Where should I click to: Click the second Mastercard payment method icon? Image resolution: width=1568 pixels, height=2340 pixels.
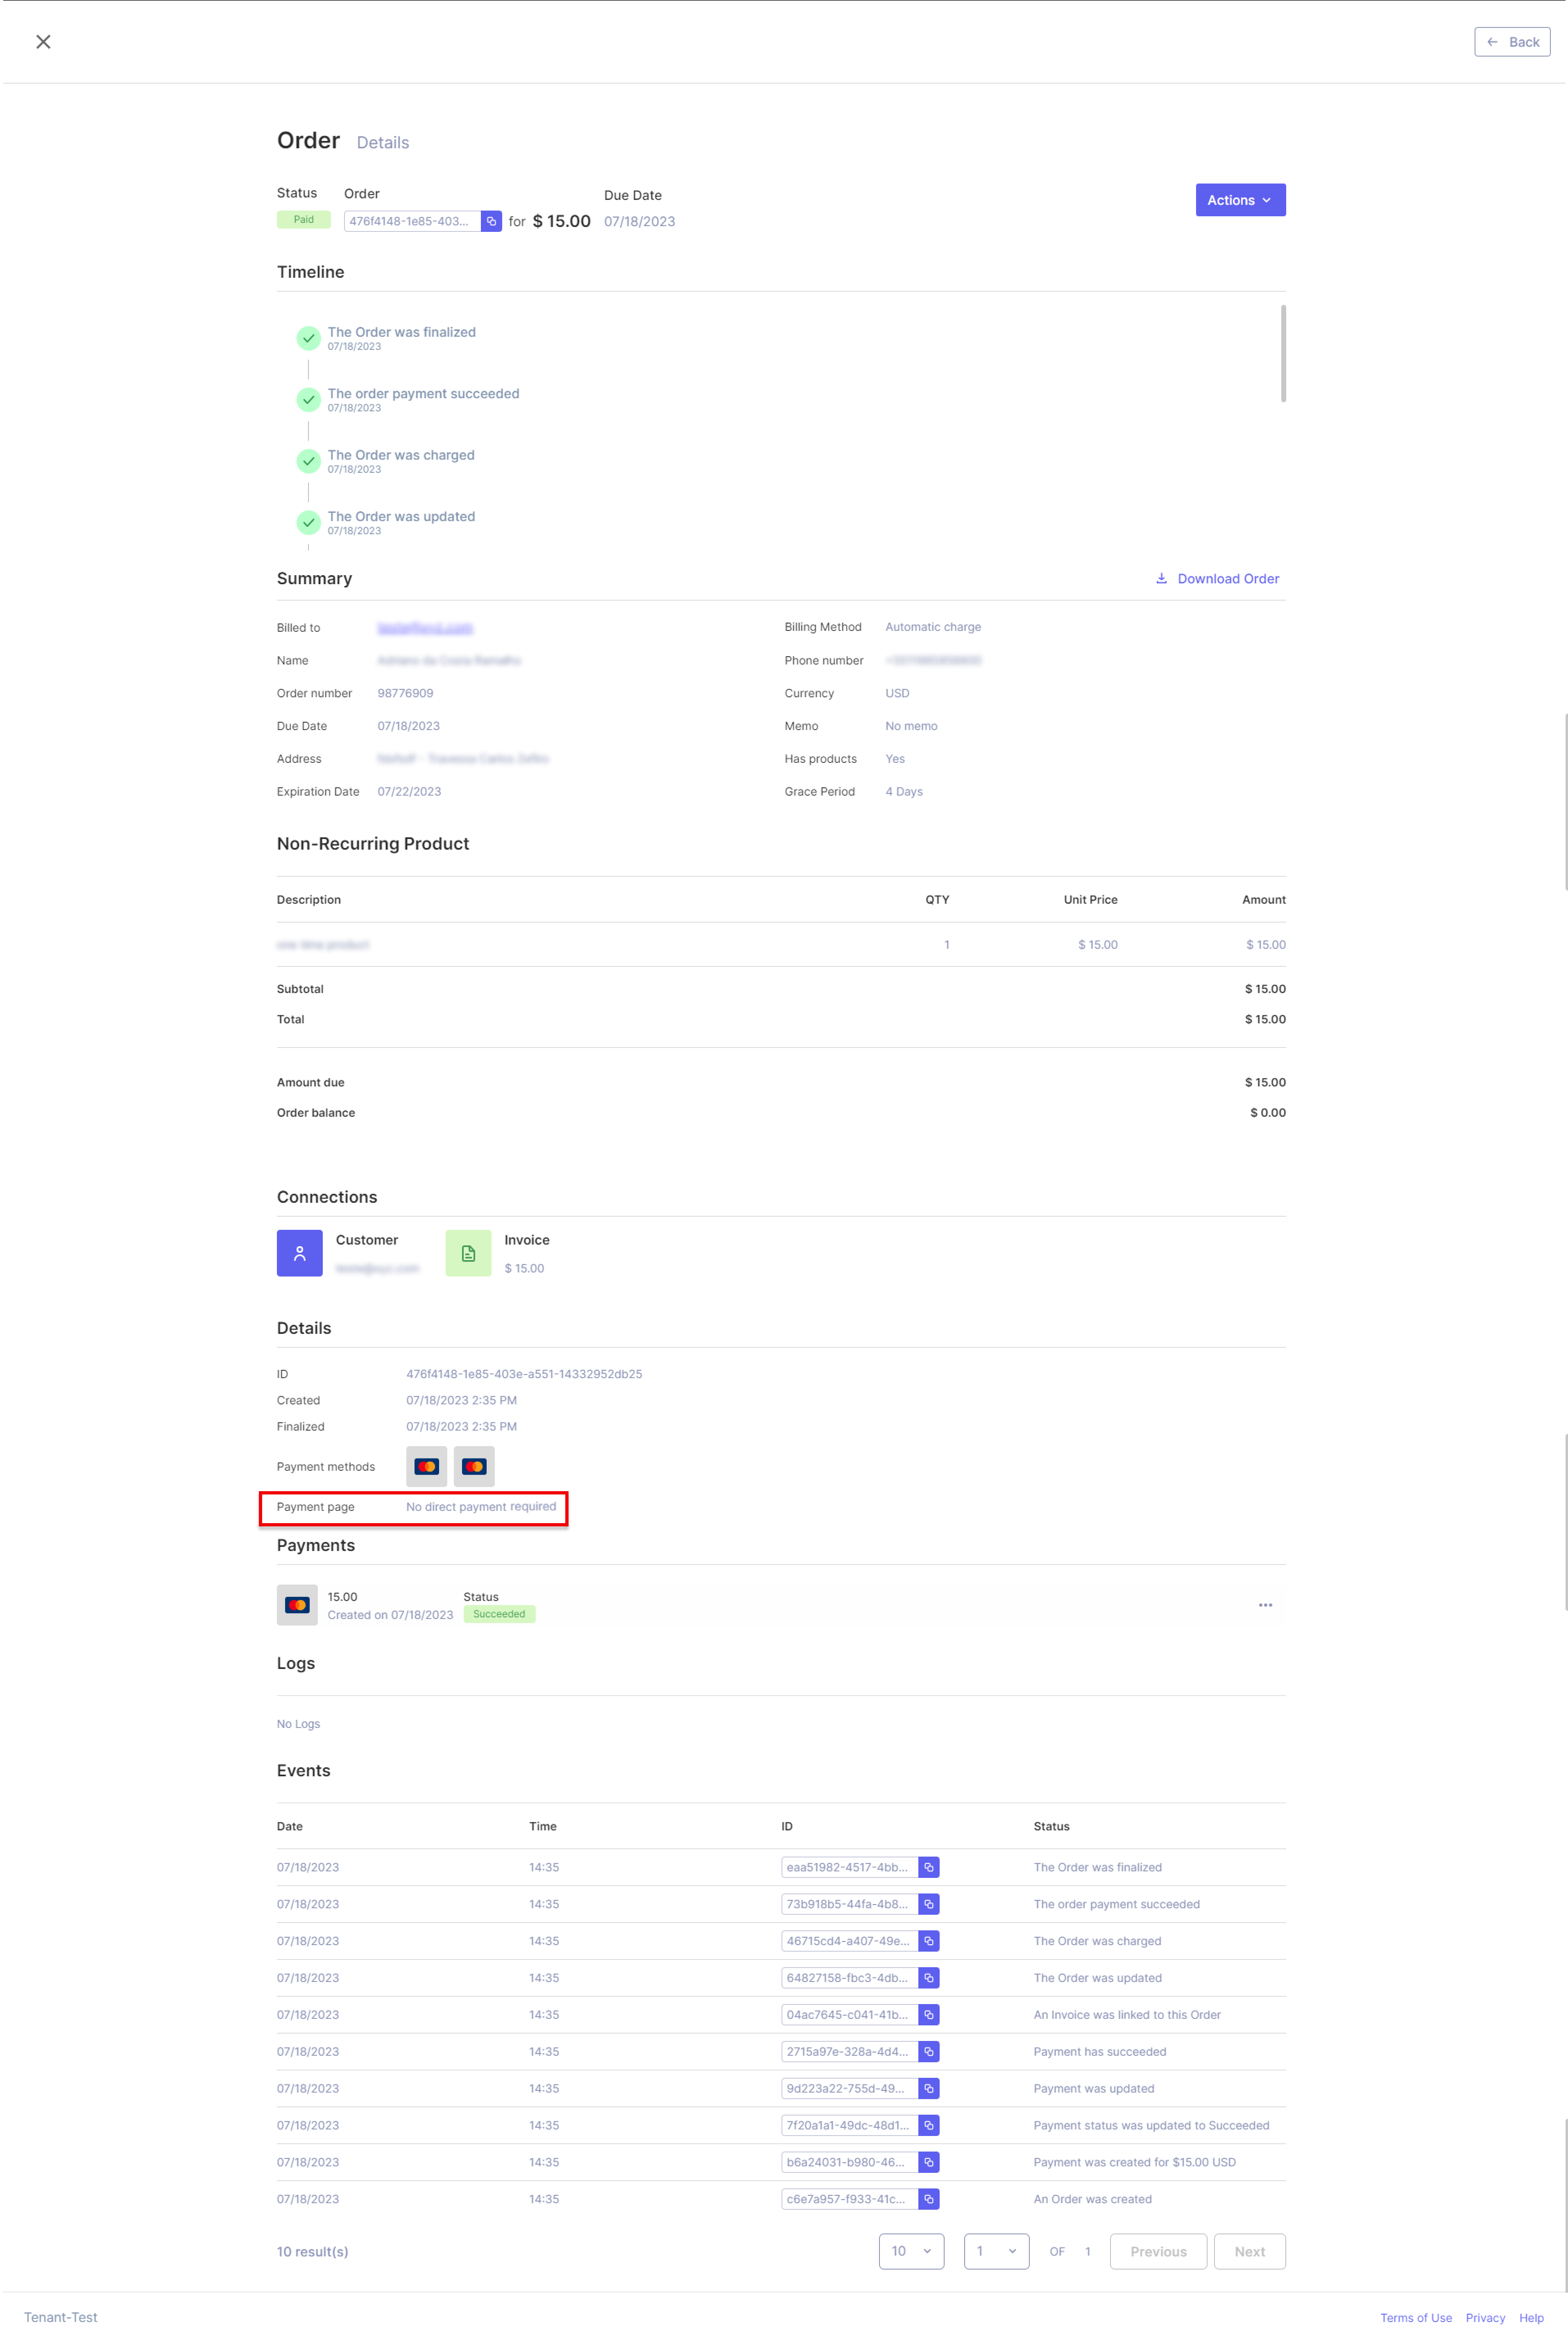(x=474, y=1466)
